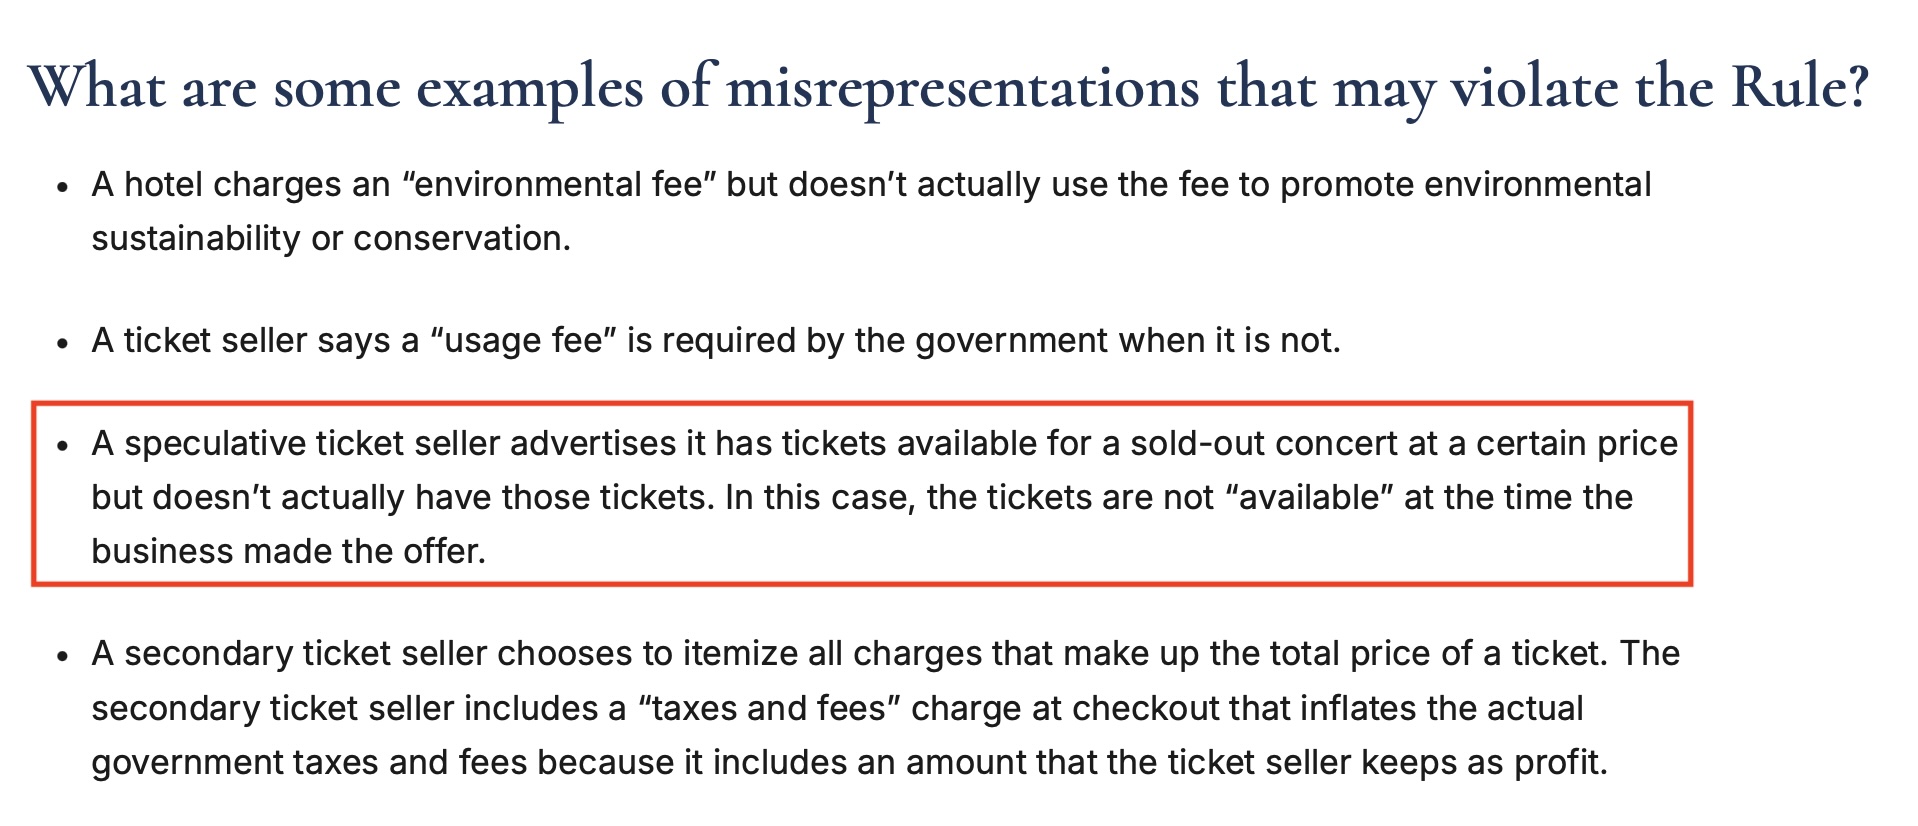Click the bullet marker before the secondary ticket seller example

(63, 656)
